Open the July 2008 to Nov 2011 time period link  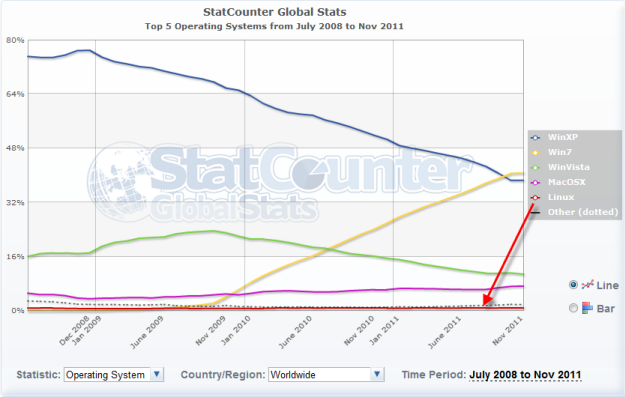525,375
